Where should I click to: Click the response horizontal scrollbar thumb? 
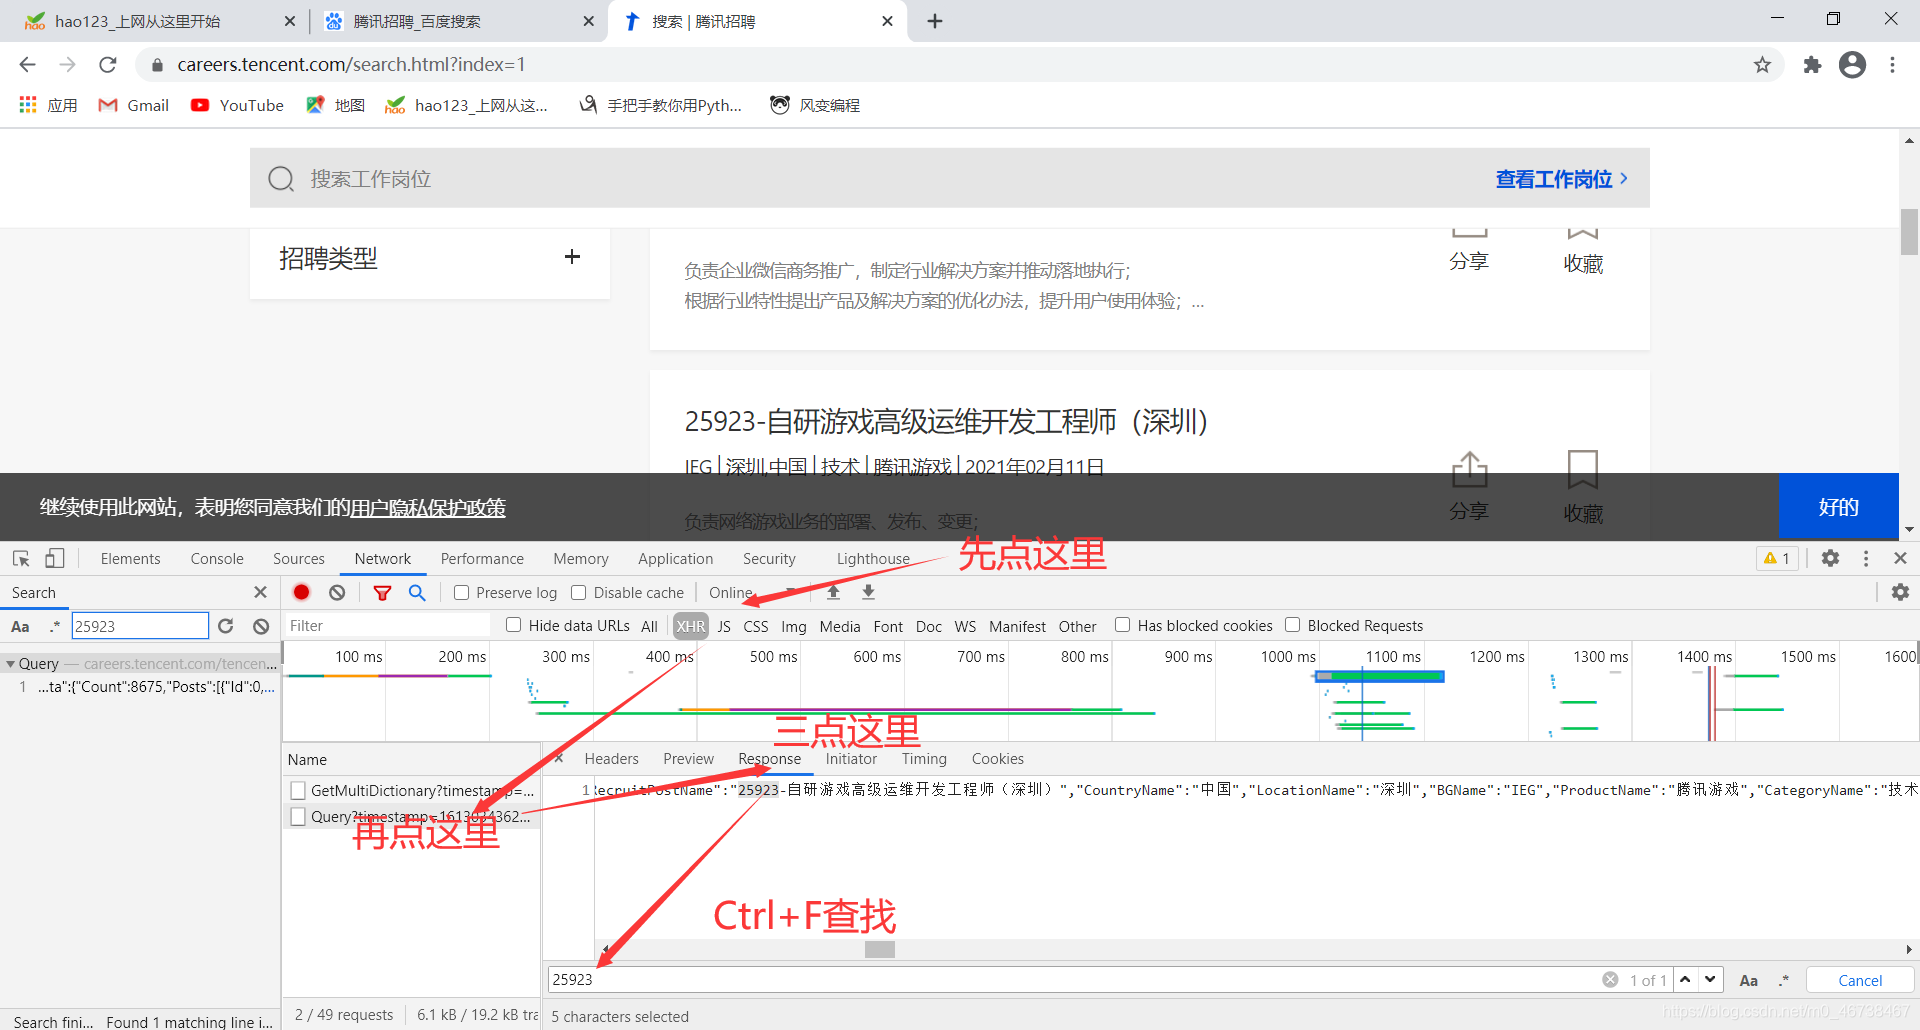click(880, 949)
